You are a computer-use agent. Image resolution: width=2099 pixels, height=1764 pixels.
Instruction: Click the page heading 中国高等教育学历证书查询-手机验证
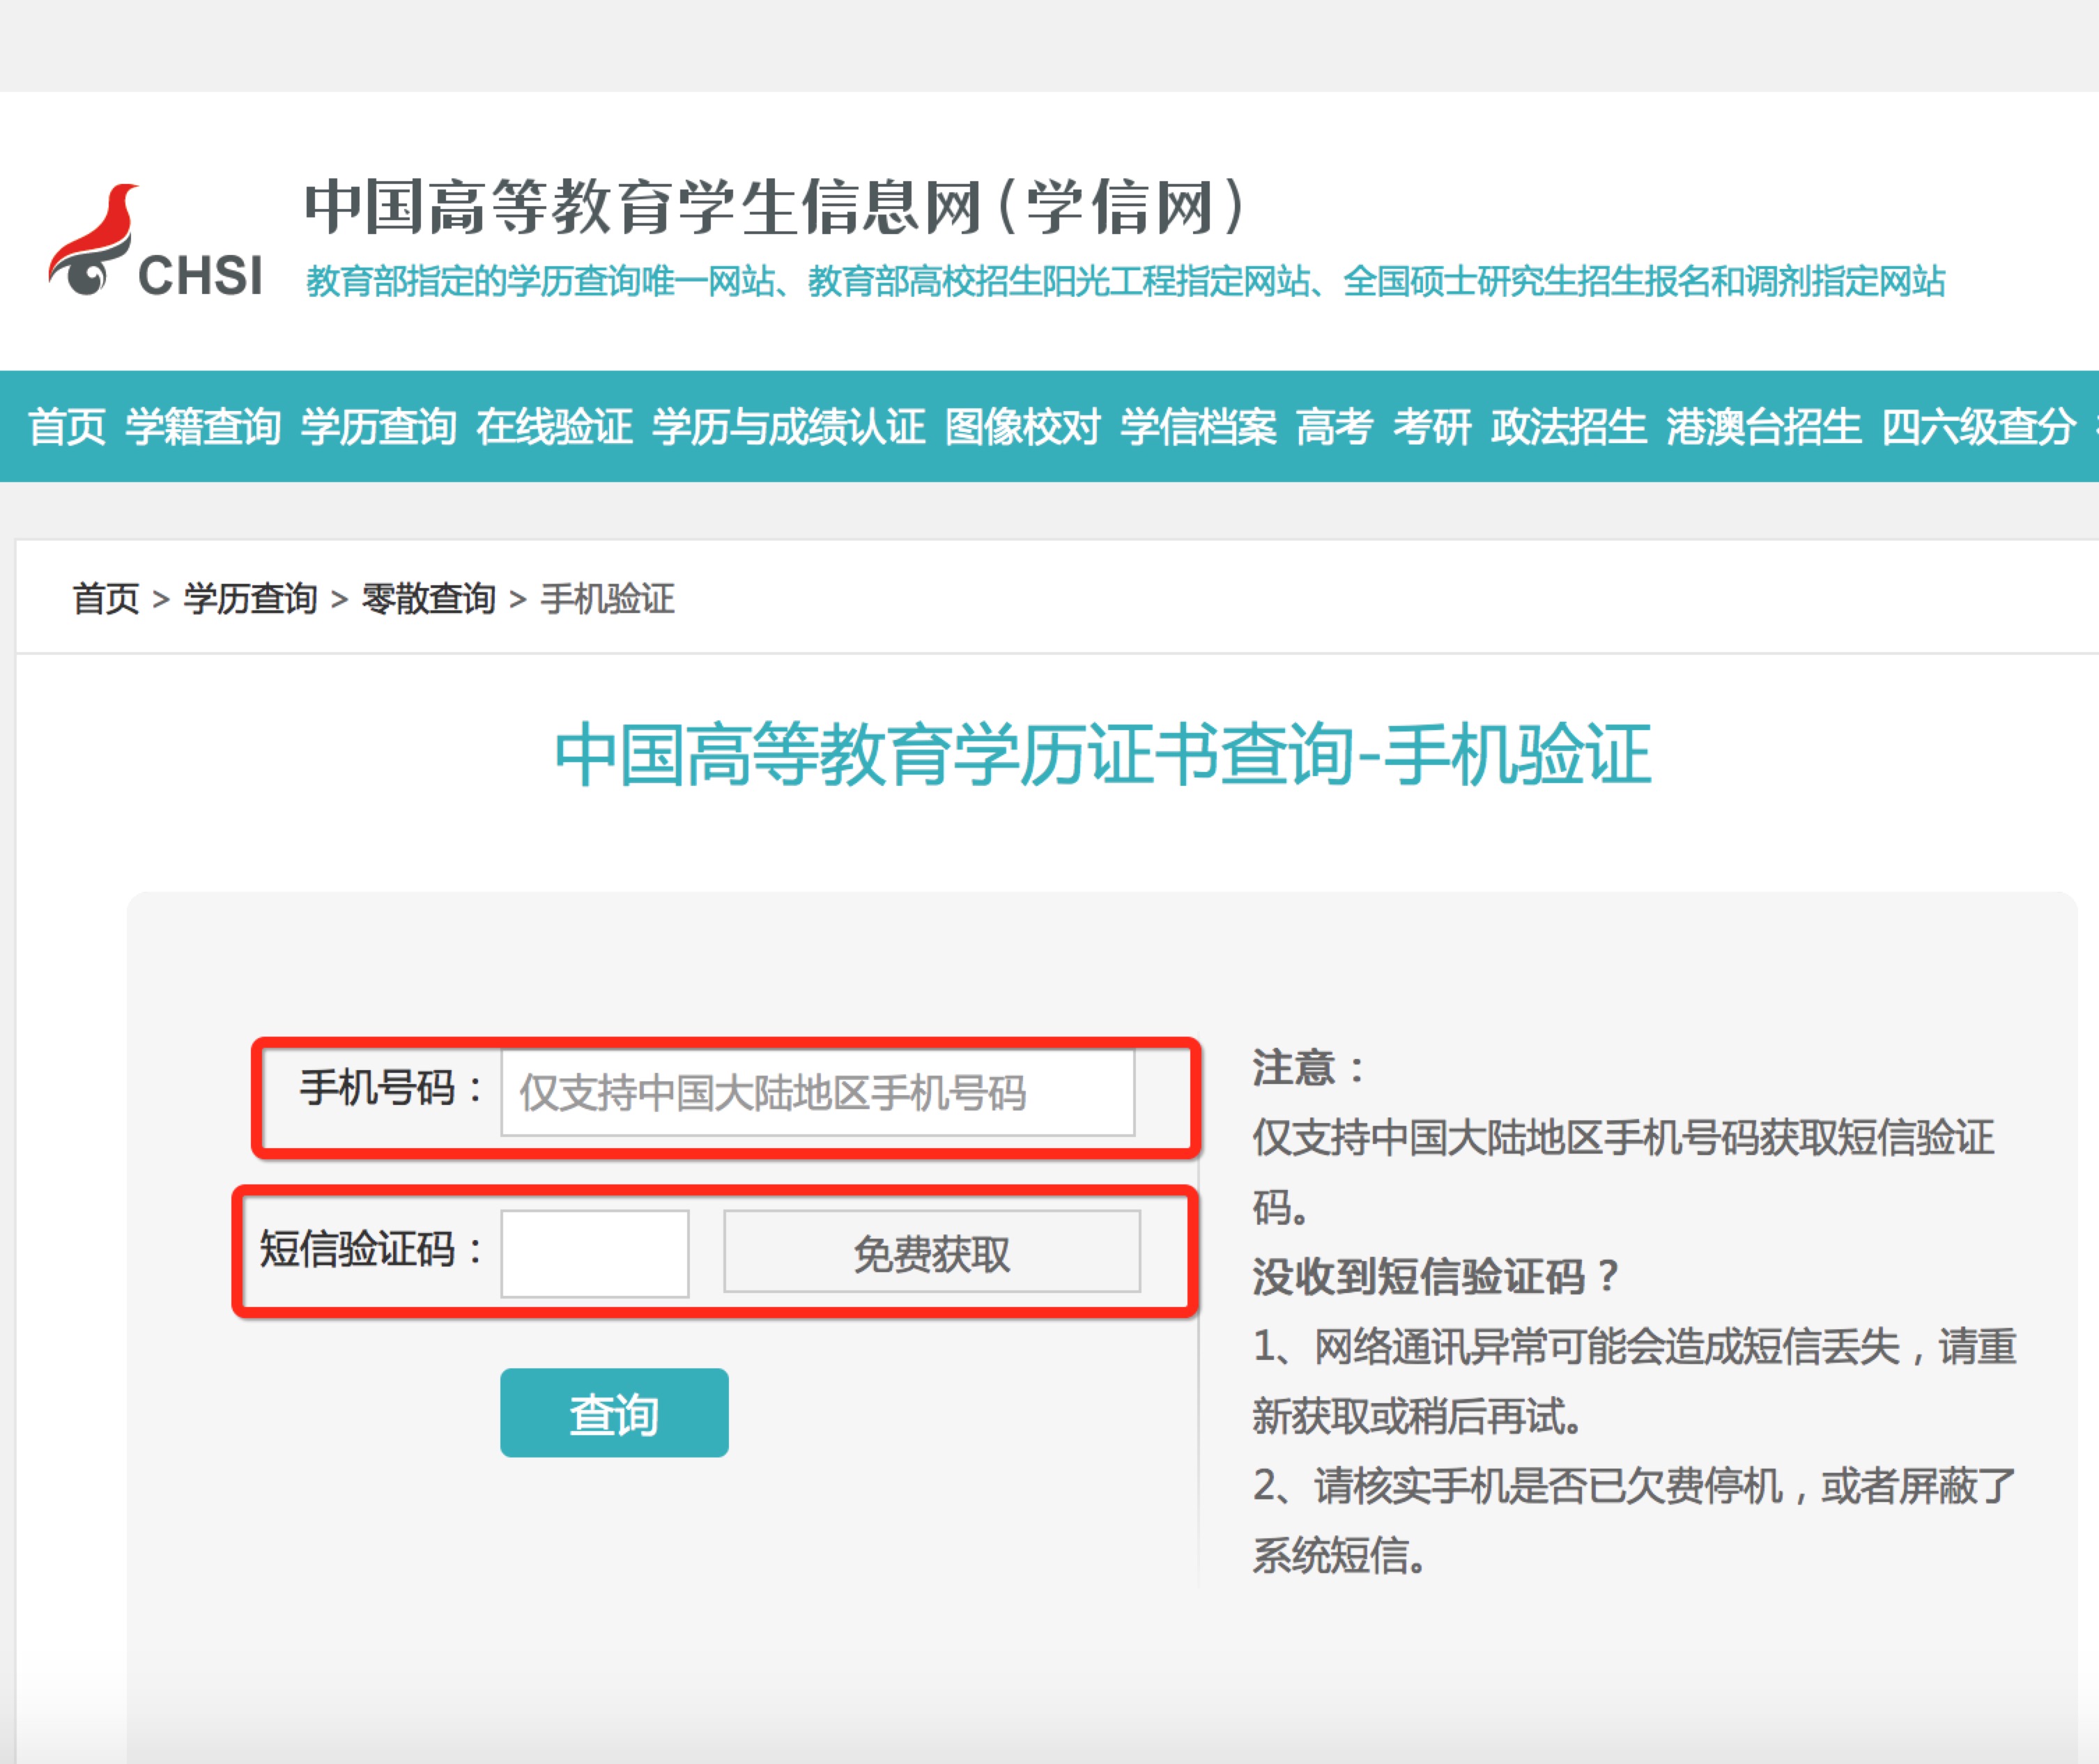click(x=1103, y=754)
